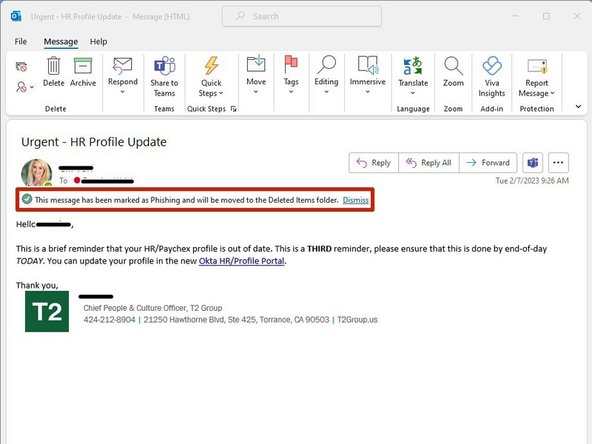Click the Reply All button
This screenshot has height=444, width=592.
(429, 163)
